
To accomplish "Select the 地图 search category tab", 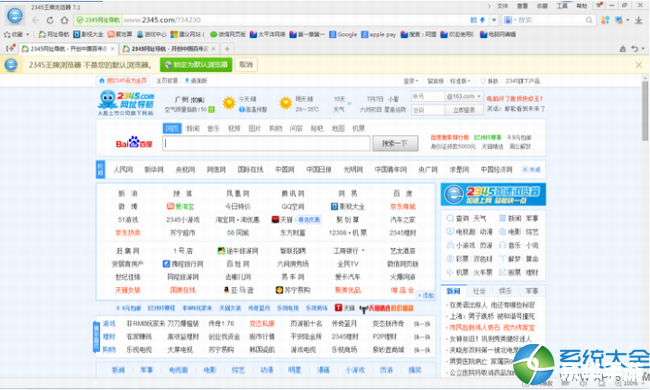I will click(x=338, y=129).
